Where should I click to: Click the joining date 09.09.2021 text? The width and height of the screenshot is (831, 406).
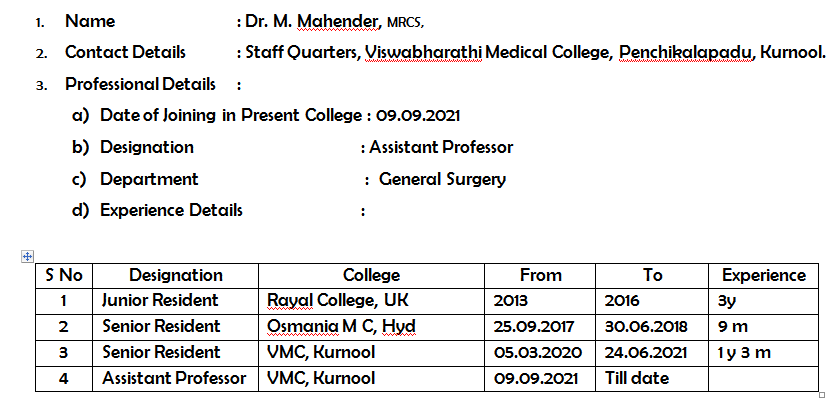(418, 116)
